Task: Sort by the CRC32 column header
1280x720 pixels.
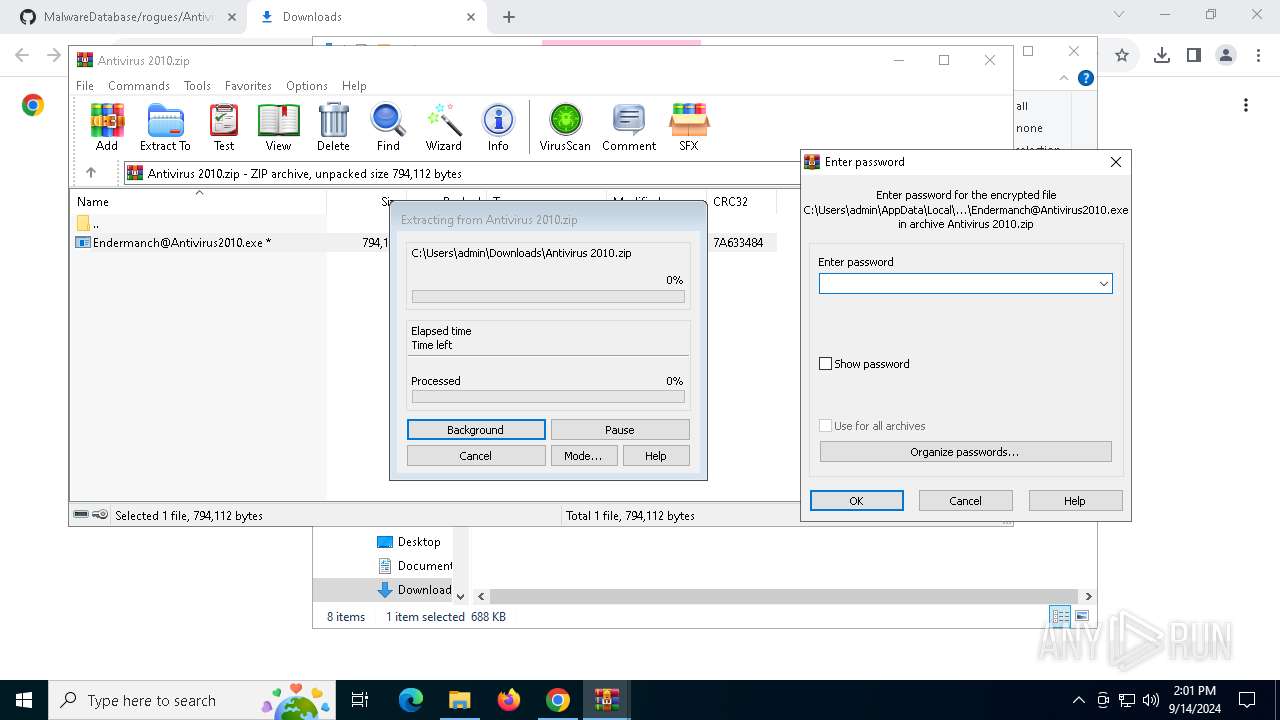Action: point(740,201)
